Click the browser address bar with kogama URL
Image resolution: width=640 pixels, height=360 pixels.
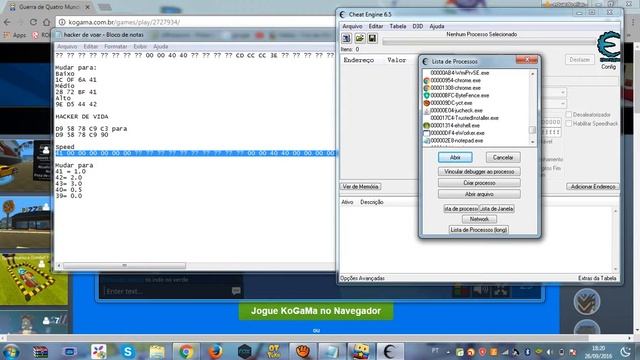coord(197,22)
